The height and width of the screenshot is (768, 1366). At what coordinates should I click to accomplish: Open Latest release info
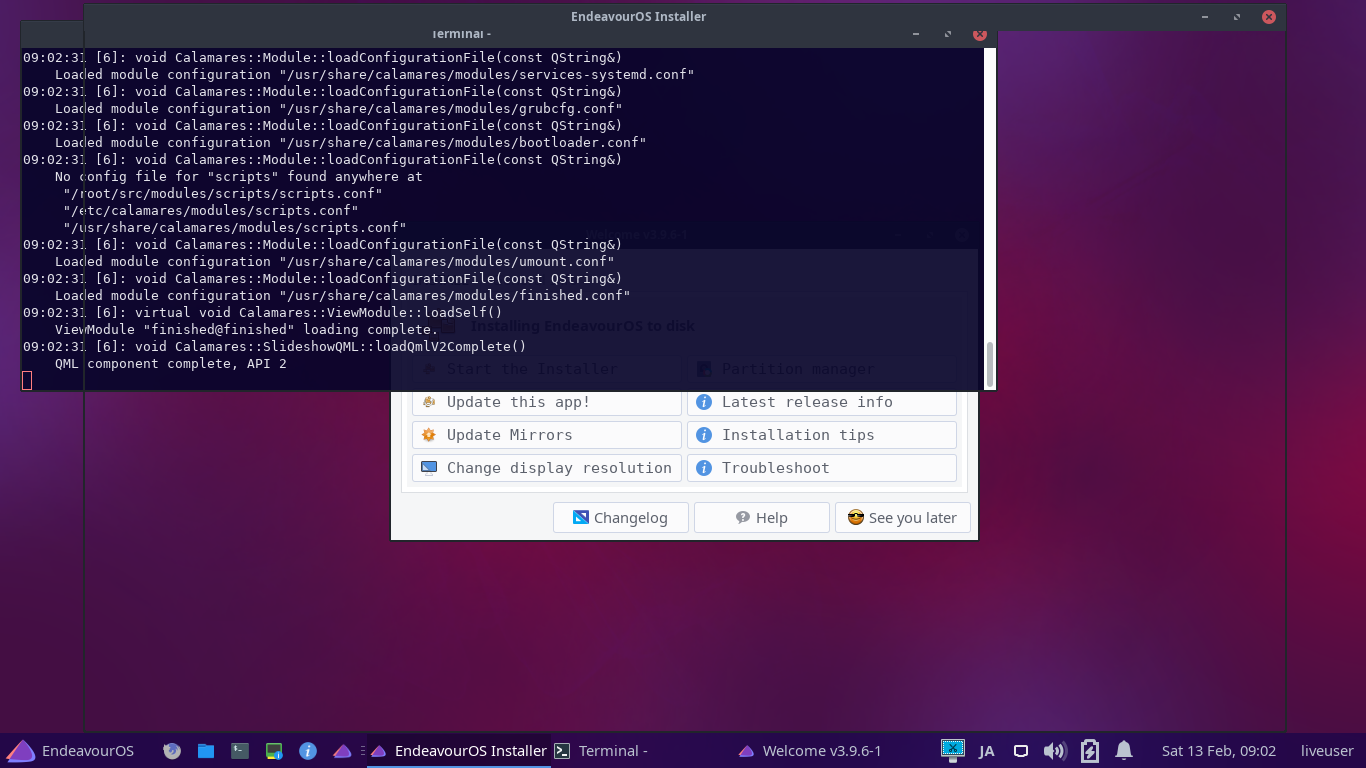tap(821, 402)
